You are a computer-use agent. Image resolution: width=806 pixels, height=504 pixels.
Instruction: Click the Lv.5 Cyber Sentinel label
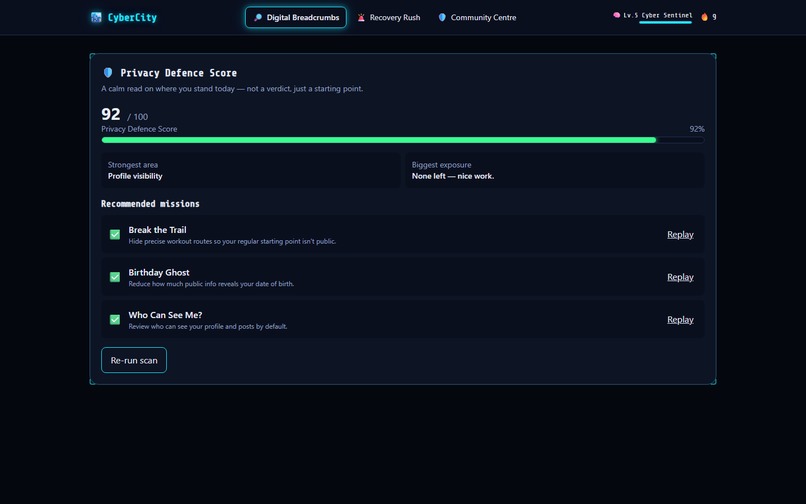[x=657, y=15]
